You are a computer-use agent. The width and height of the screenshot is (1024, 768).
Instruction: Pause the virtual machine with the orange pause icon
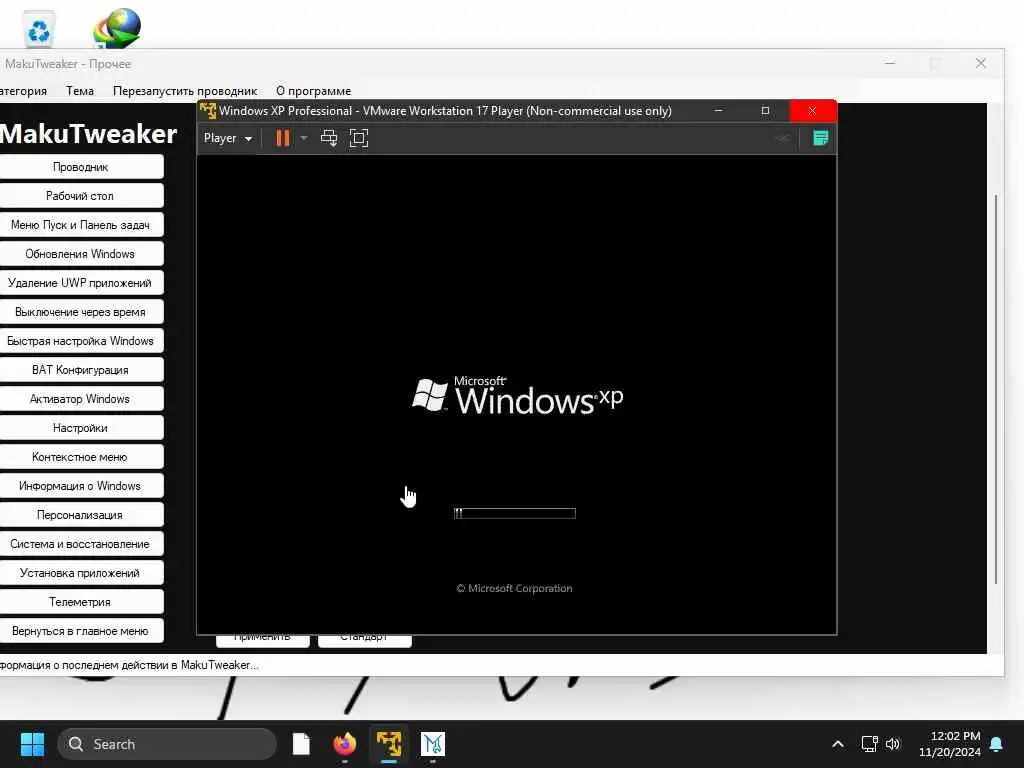point(283,138)
